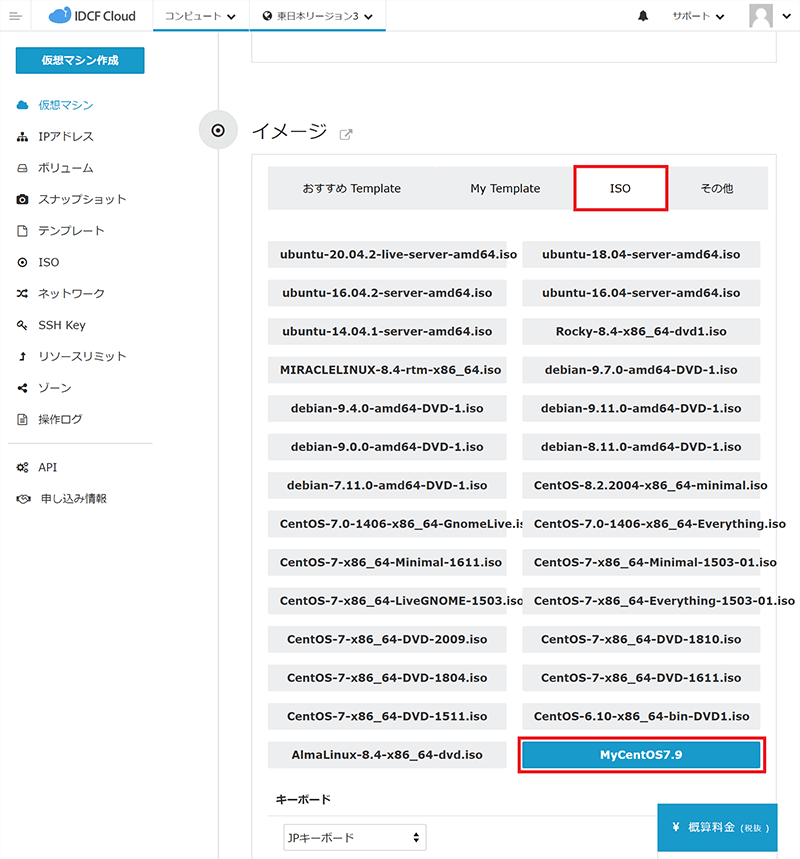This screenshot has width=800, height=859.
Task: Select Rocky-8.4-x86_64-dvd1.iso
Action: [641, 331]
